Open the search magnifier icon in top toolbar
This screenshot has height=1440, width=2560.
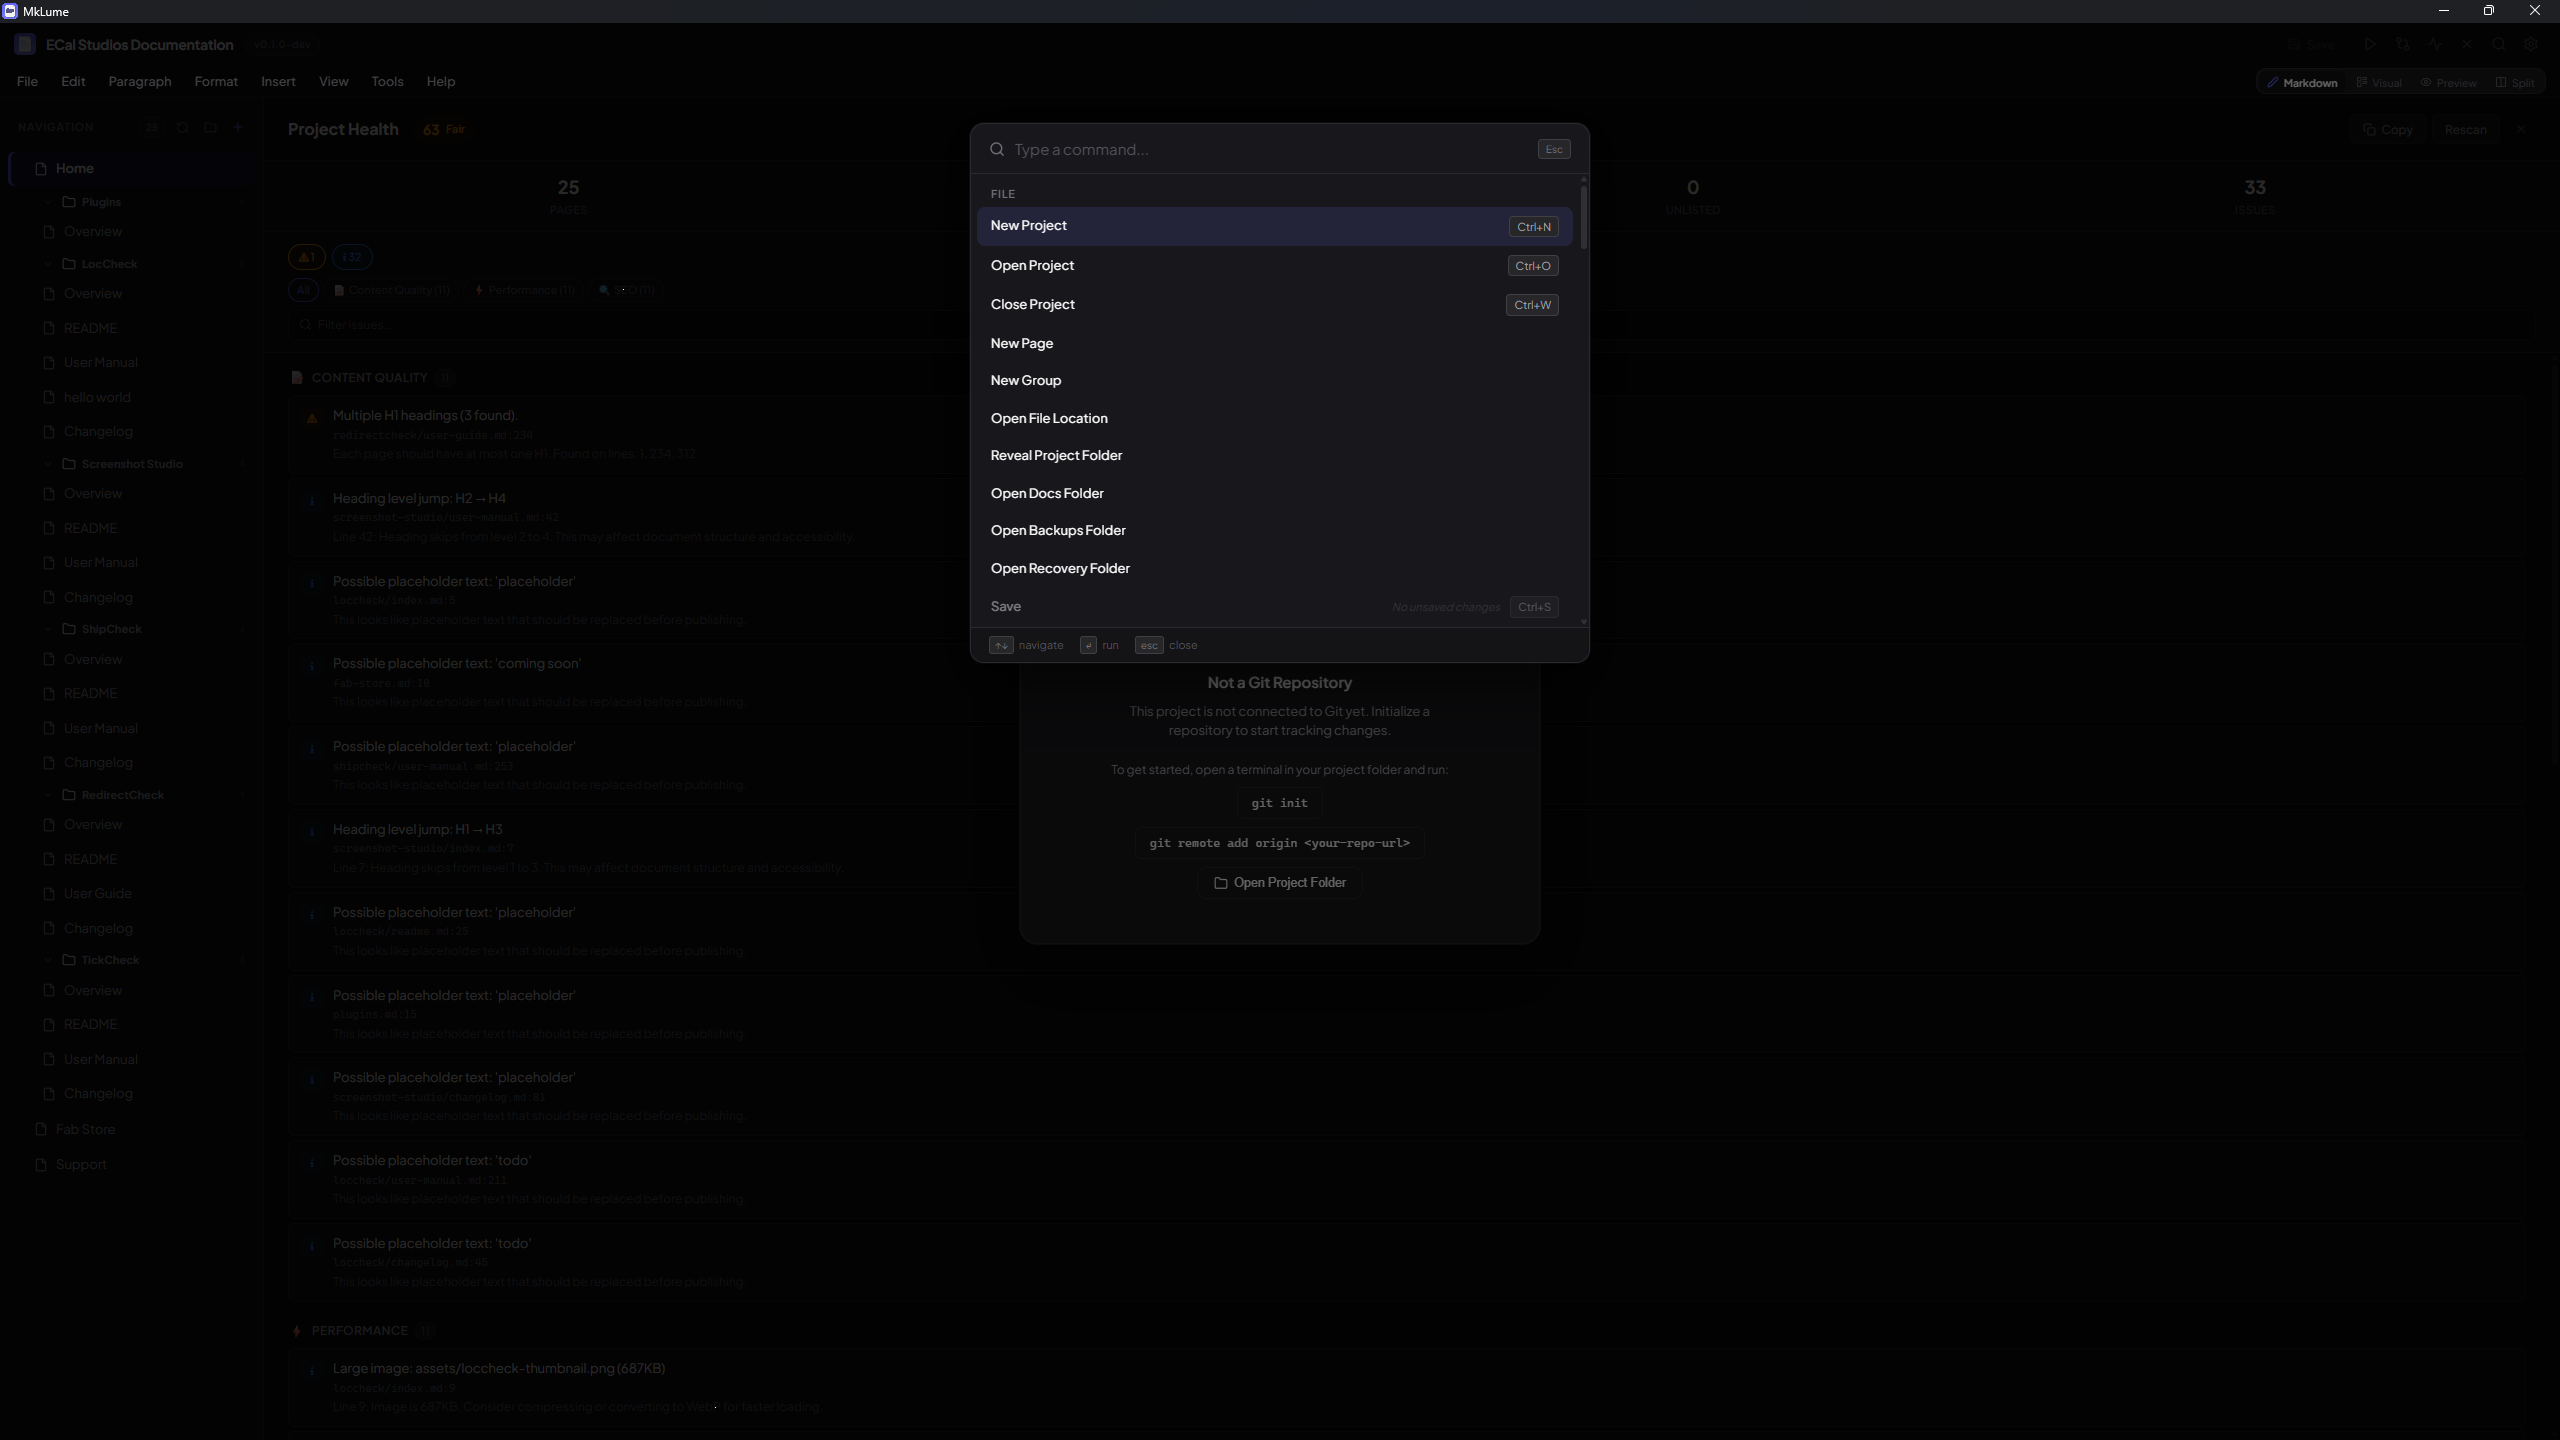[2499, 44]
